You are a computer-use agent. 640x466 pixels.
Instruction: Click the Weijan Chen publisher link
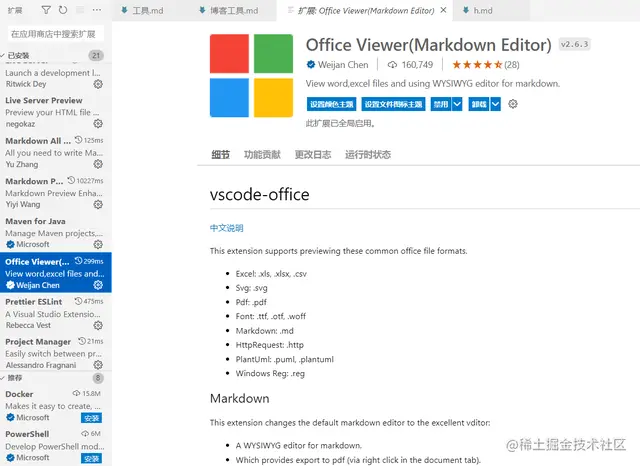point(343,64)
